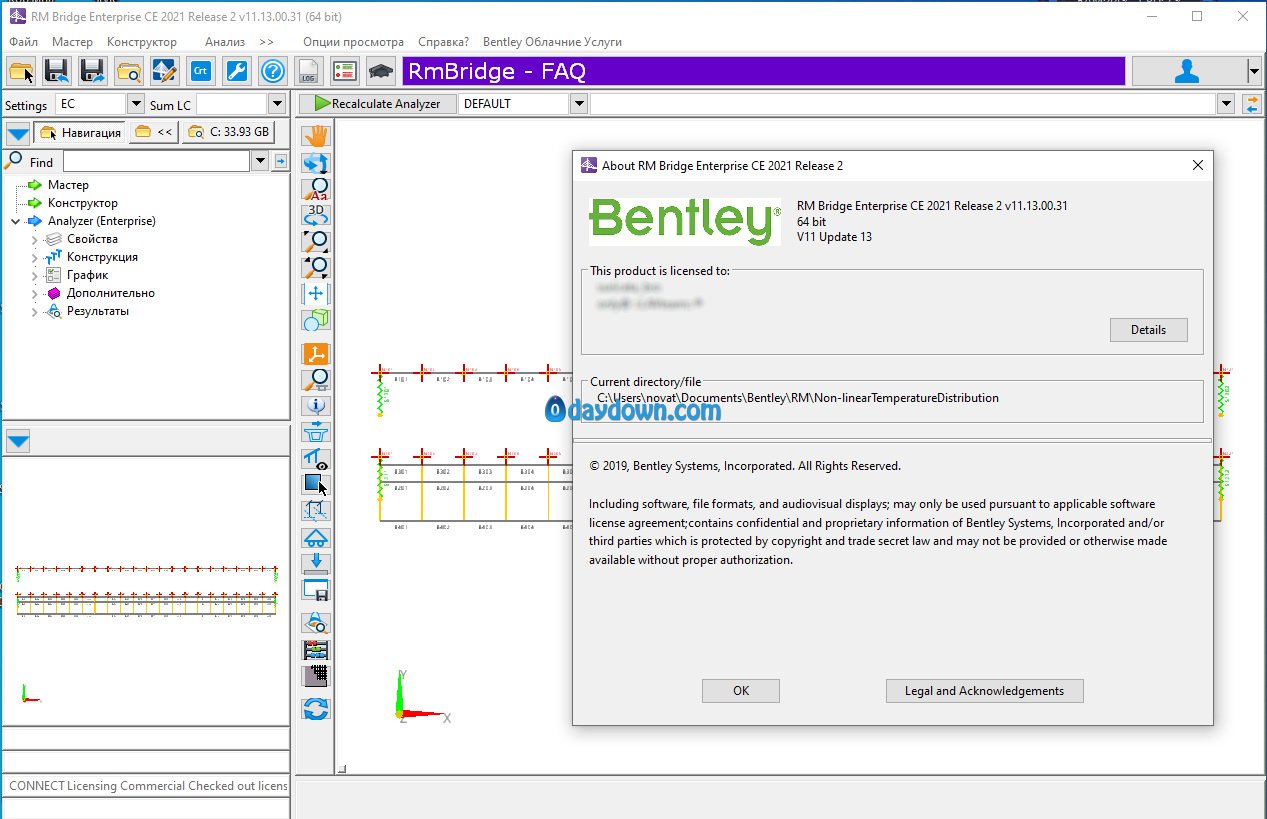Click the graduation cap learning icon
Image resolution: width=1267 pixels, height=819 pixels.
(381, 71)
